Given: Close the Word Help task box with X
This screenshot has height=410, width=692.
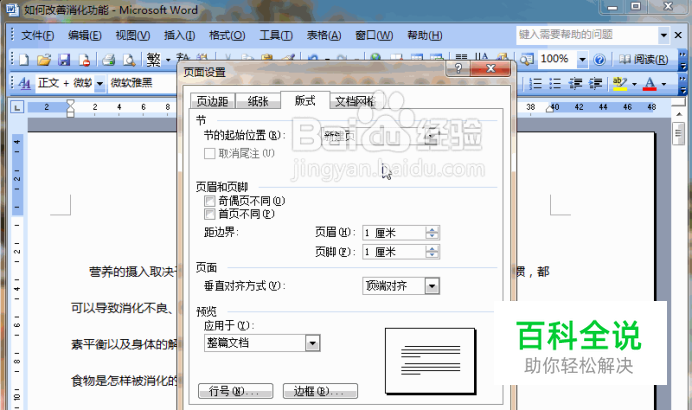Looking at the screenshot, I should [678, 35].
